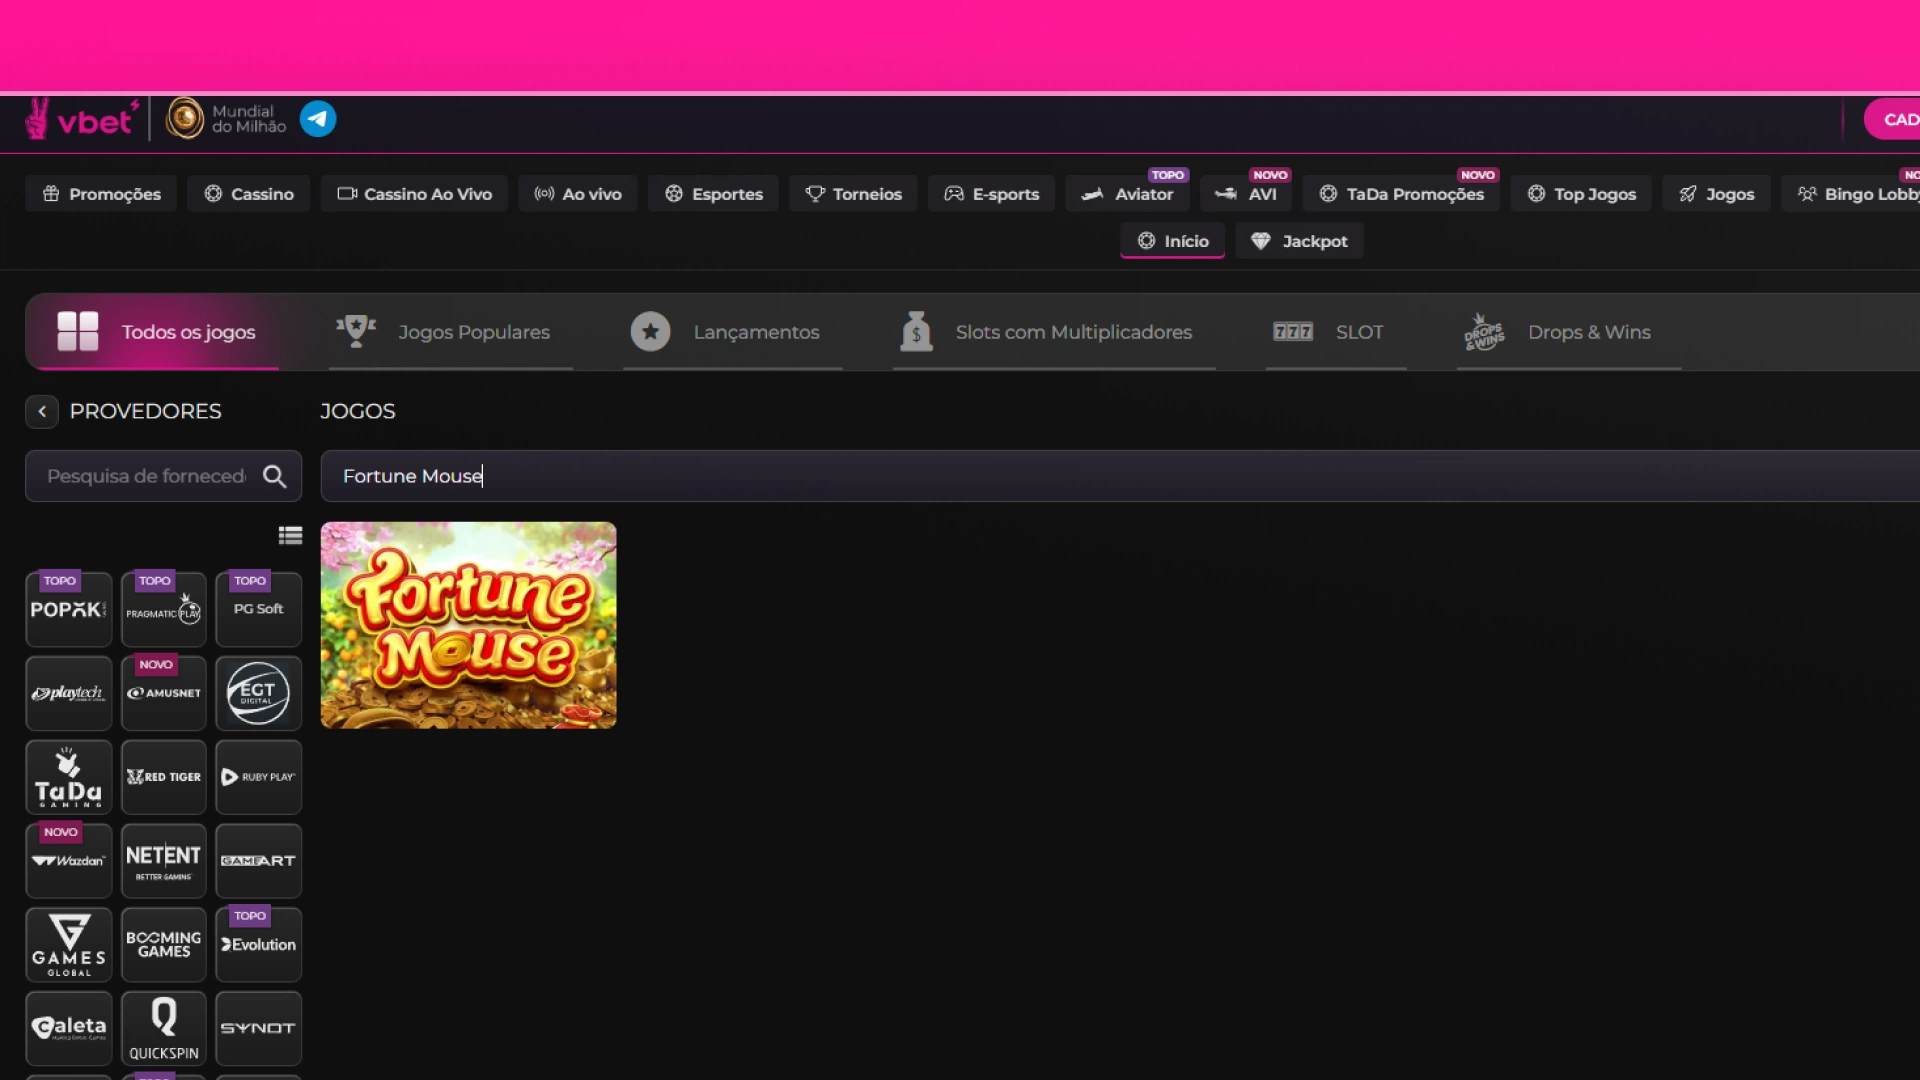Select the Red Tiger provider tile

[x=163, y=777]
